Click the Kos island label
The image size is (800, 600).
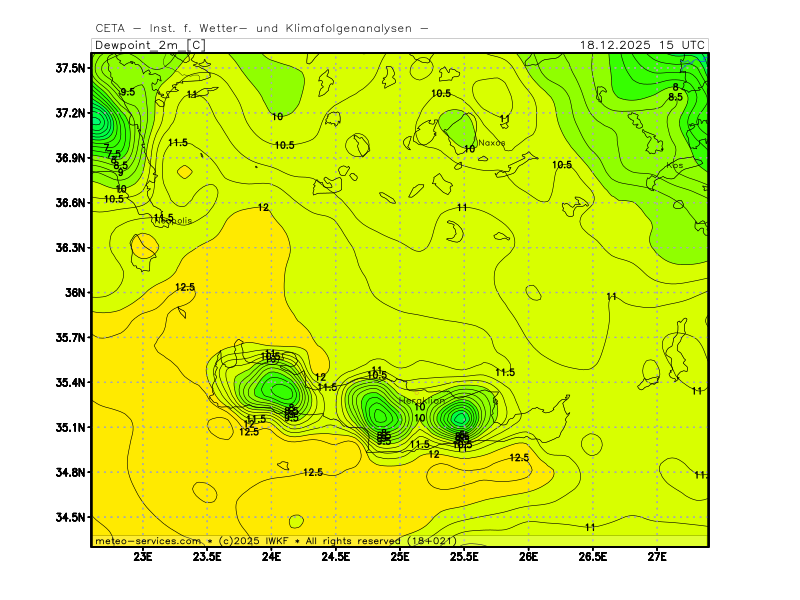(x=675, y=165)
